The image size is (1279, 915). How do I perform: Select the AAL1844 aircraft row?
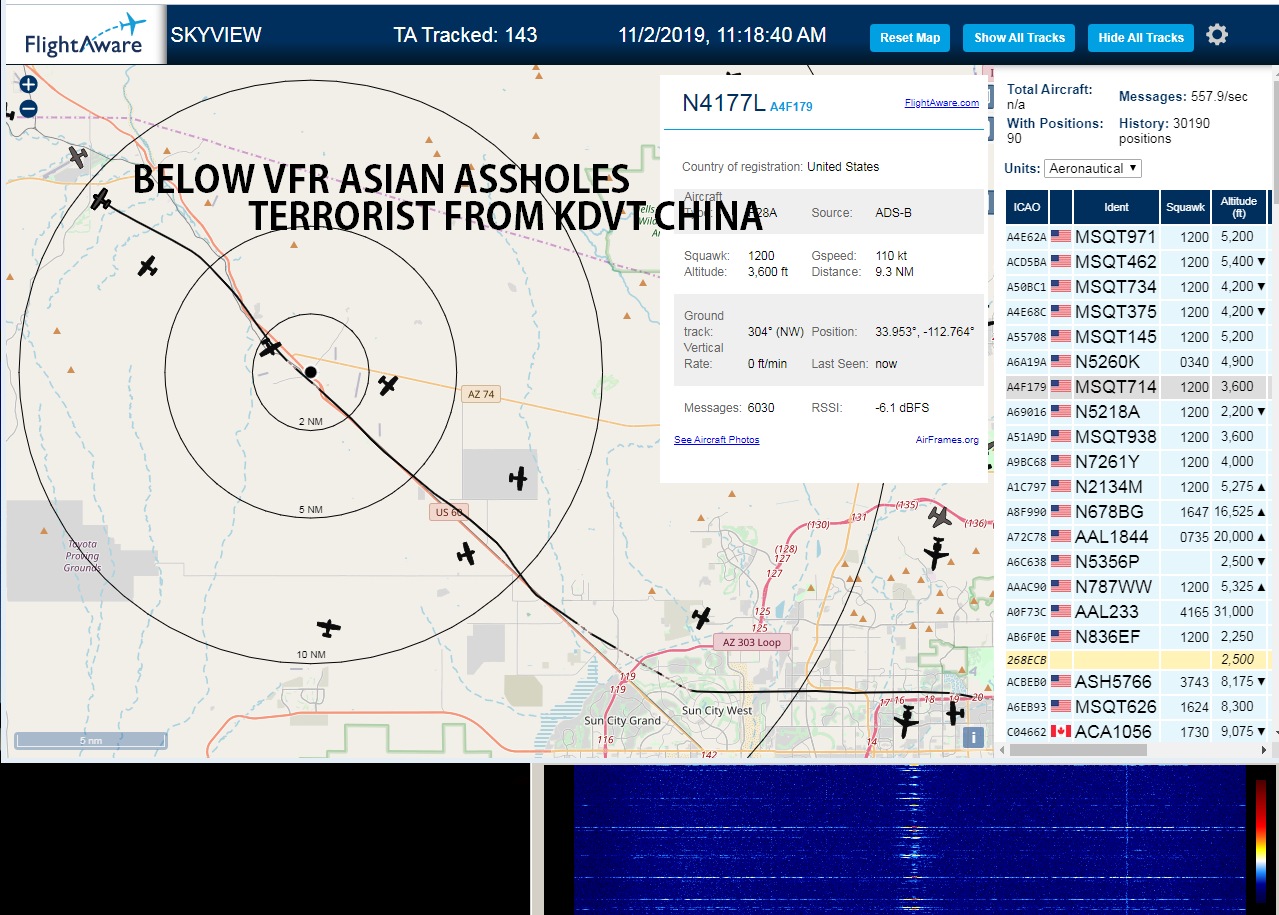click(1137, 537)
